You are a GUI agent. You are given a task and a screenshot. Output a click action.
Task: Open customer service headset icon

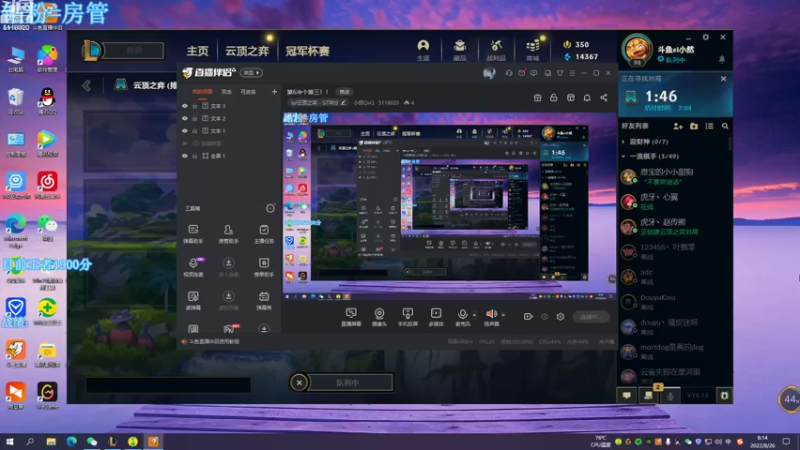[509, 73]
